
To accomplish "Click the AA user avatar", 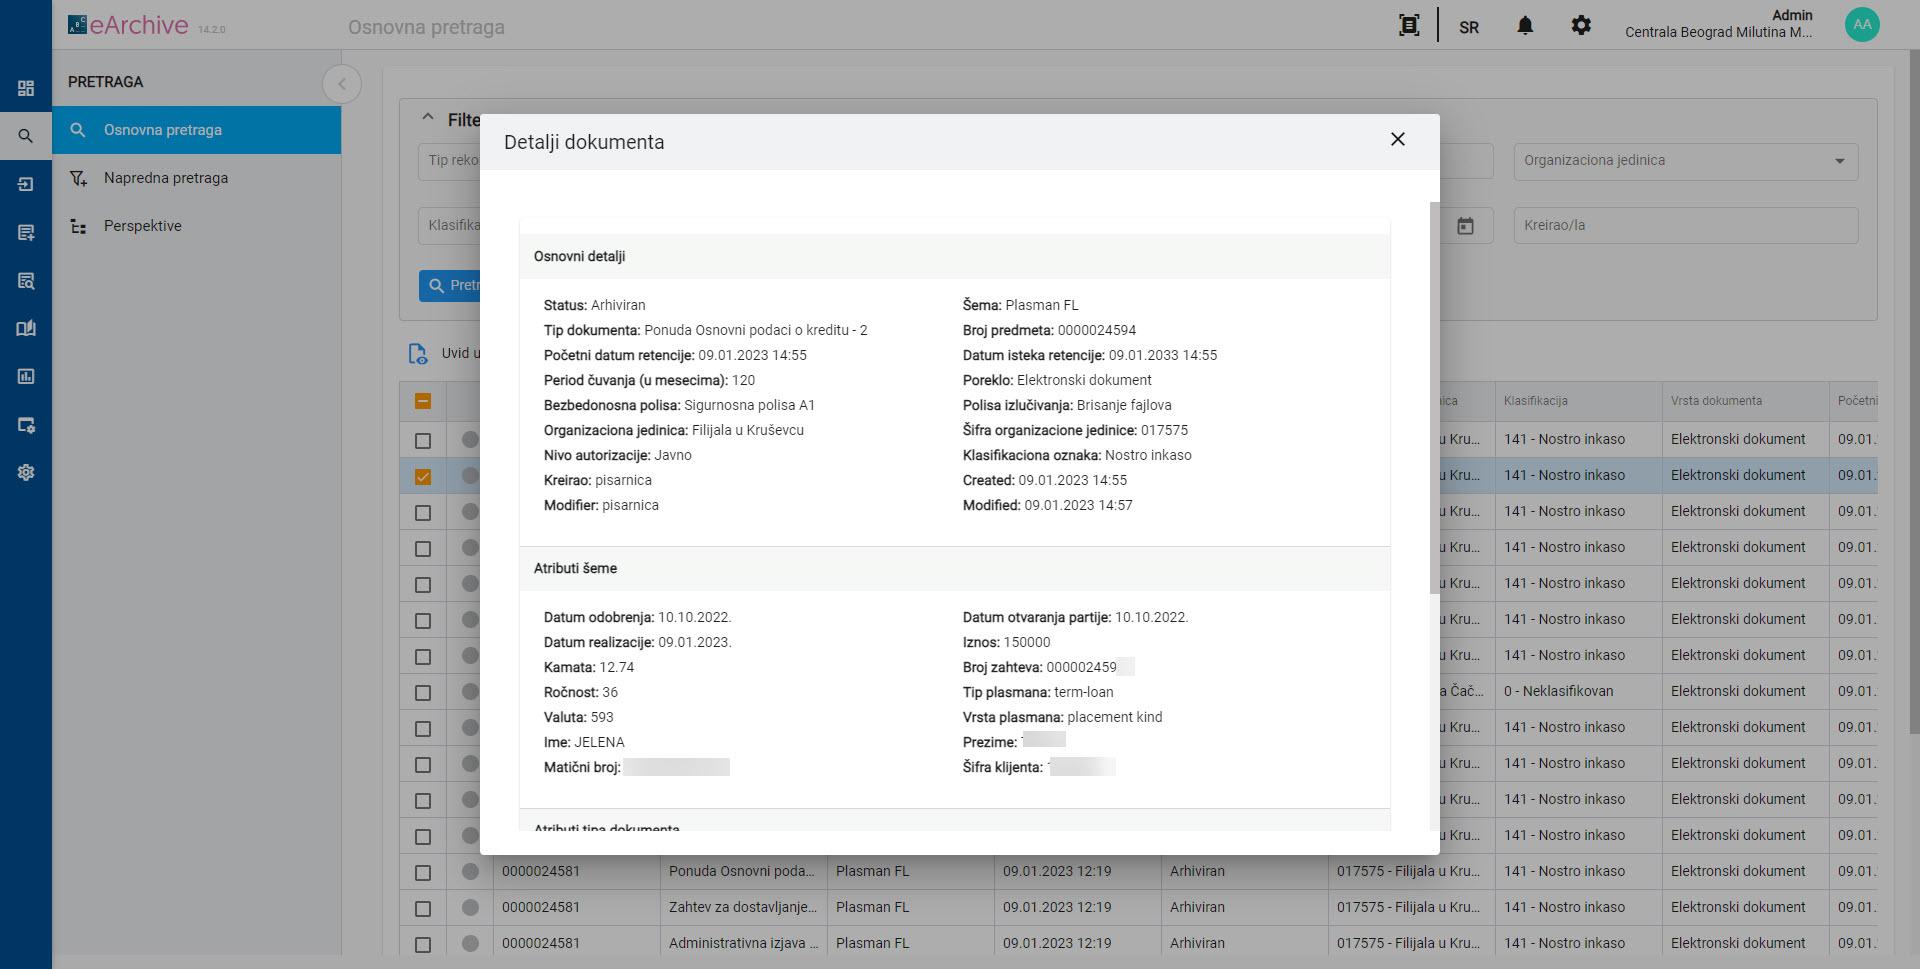I will (1861, 25).
